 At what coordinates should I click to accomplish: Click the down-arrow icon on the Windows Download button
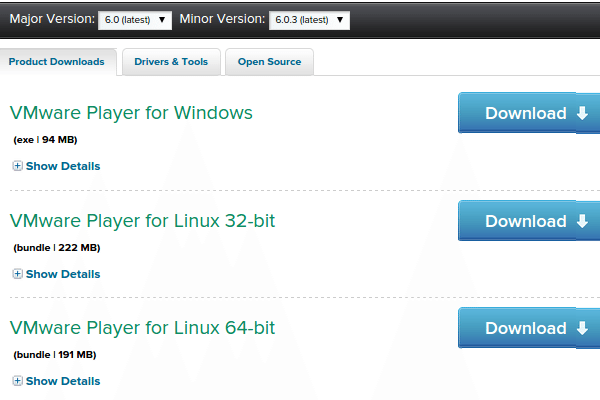583,113
